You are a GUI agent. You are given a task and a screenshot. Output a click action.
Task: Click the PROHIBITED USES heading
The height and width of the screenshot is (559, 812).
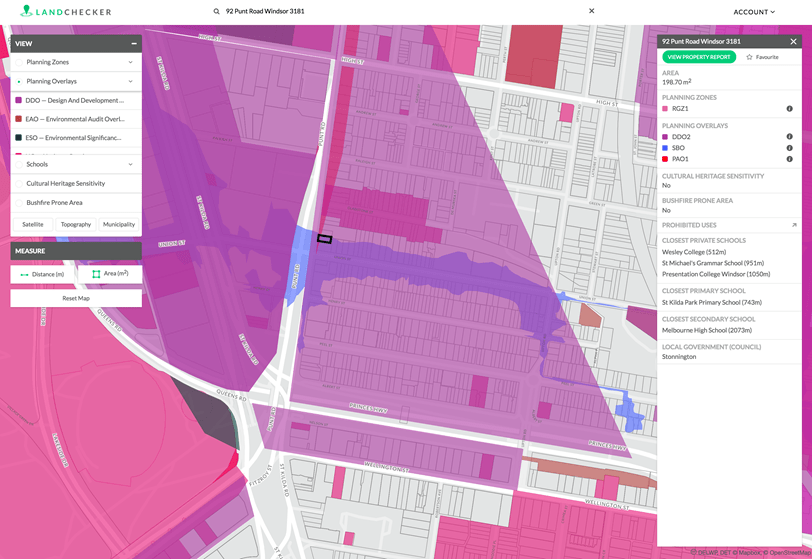coord(689,225)
